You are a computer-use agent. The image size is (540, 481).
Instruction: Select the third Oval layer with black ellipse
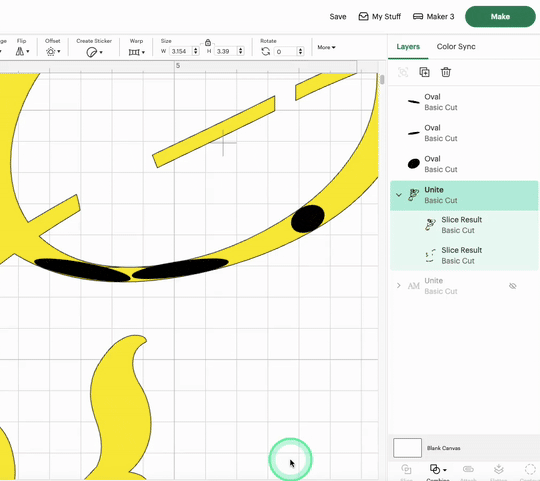point(464,164)
